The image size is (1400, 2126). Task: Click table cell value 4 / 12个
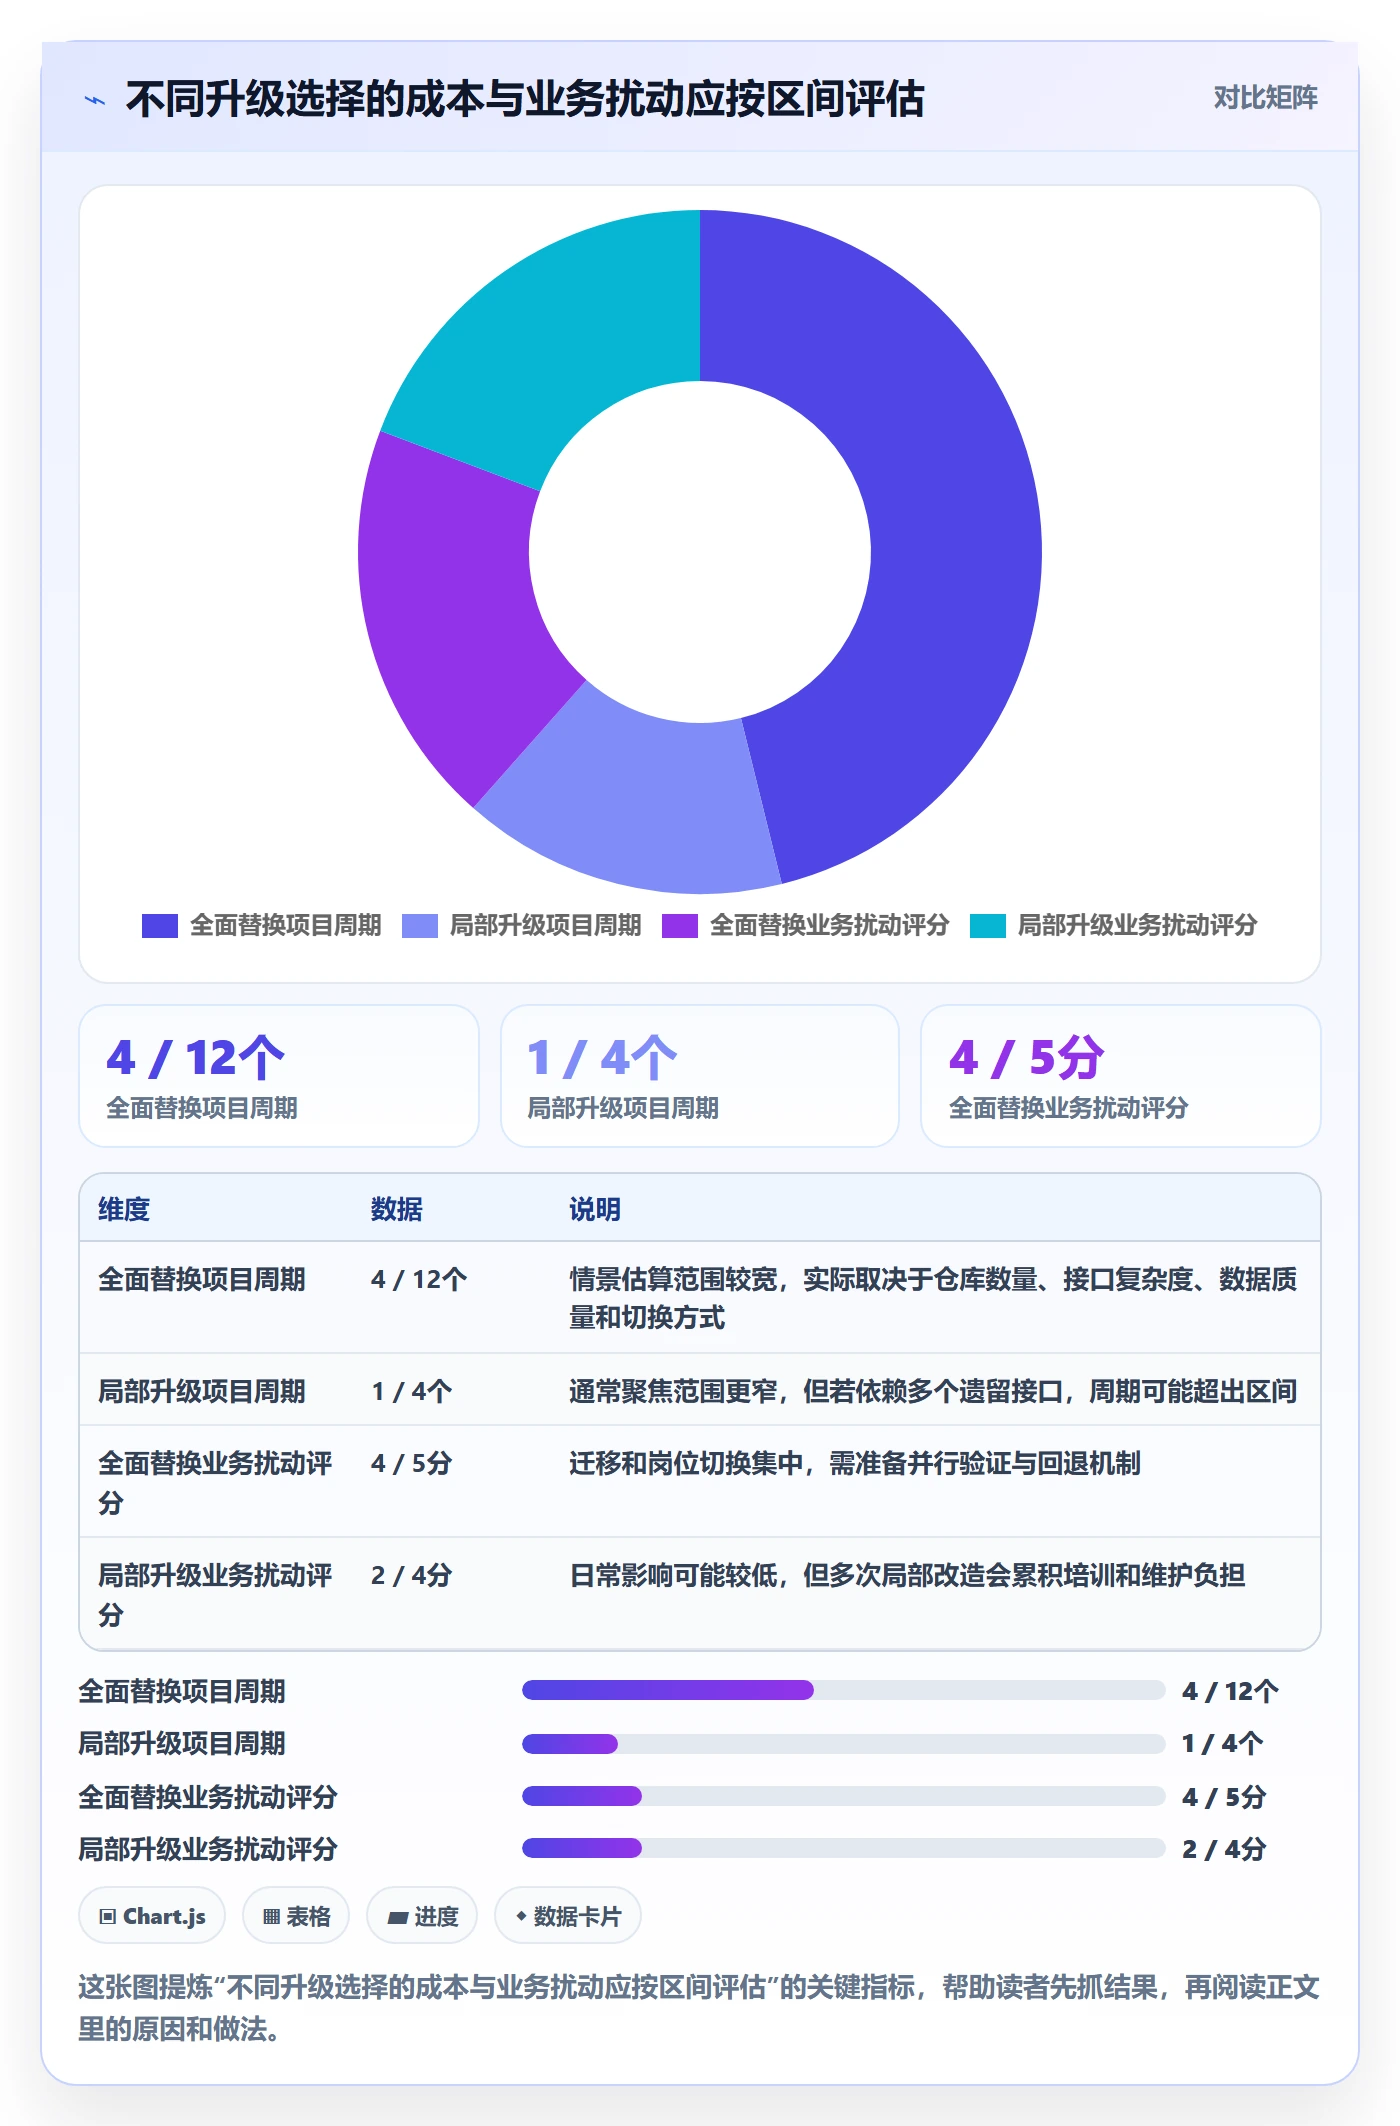(x=419, y=1279)
